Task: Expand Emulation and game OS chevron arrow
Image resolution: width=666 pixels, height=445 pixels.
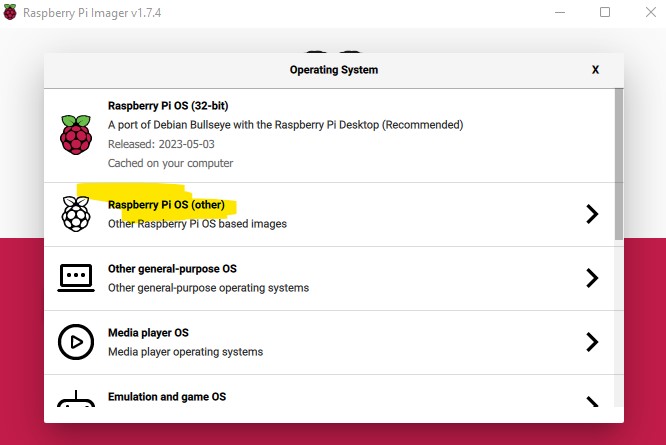Action: click(592, 401)
